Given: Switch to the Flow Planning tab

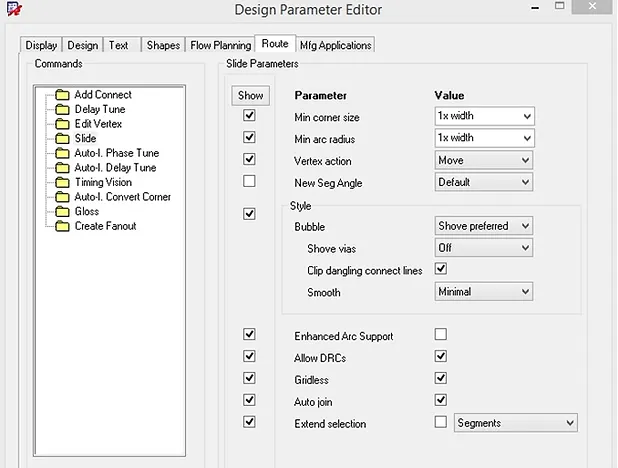Looking at the screenshot, I should coord(221,45).
